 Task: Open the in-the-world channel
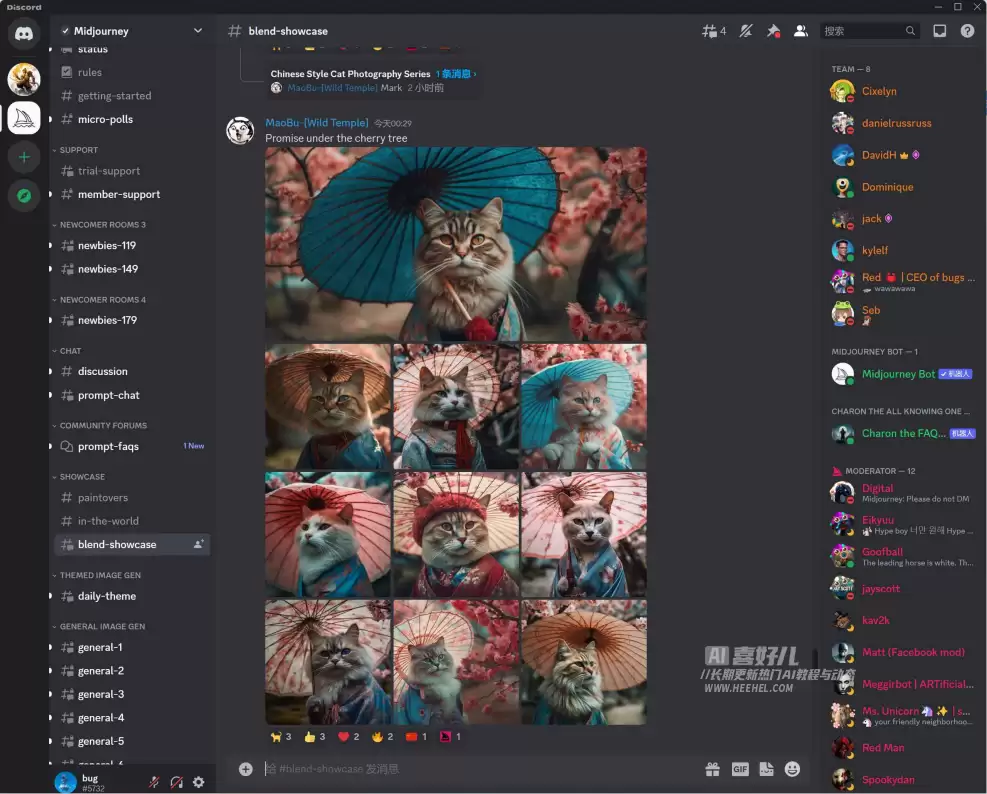click(x=132, y=521)
